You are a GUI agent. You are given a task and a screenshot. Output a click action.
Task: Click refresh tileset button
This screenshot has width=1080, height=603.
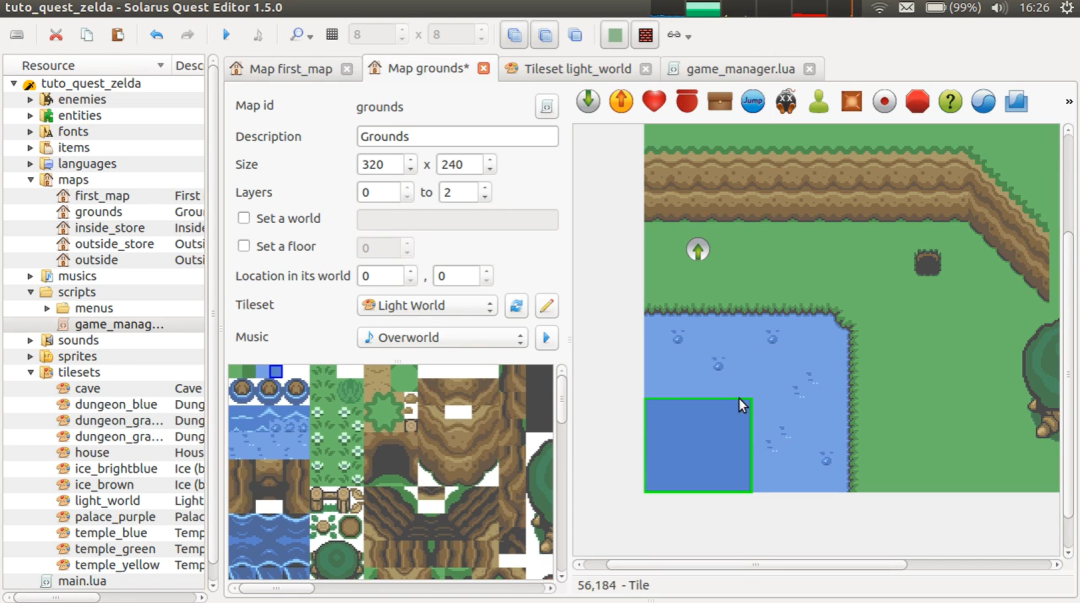(x=516, y=305)
